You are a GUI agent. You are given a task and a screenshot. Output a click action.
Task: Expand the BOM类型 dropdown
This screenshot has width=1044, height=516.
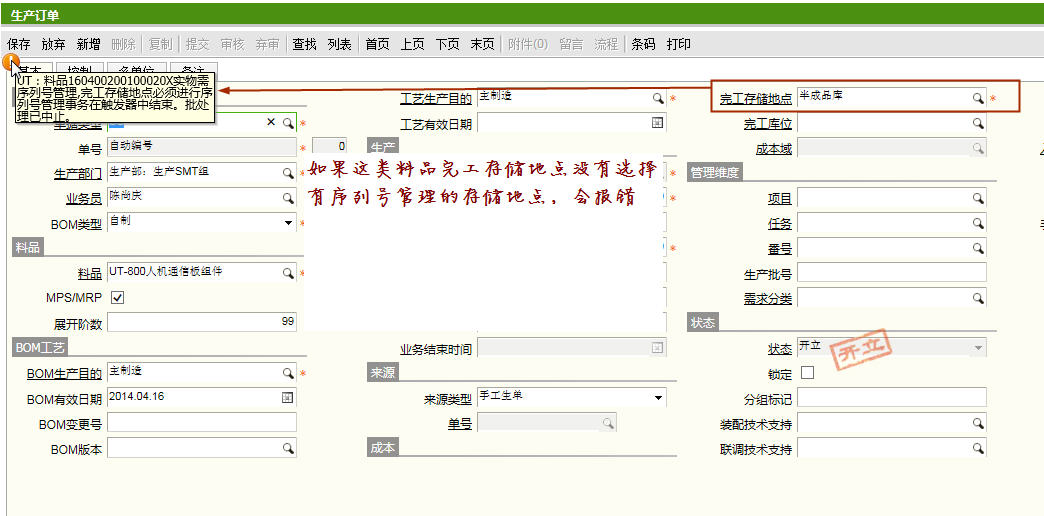(x=288, y=223)
